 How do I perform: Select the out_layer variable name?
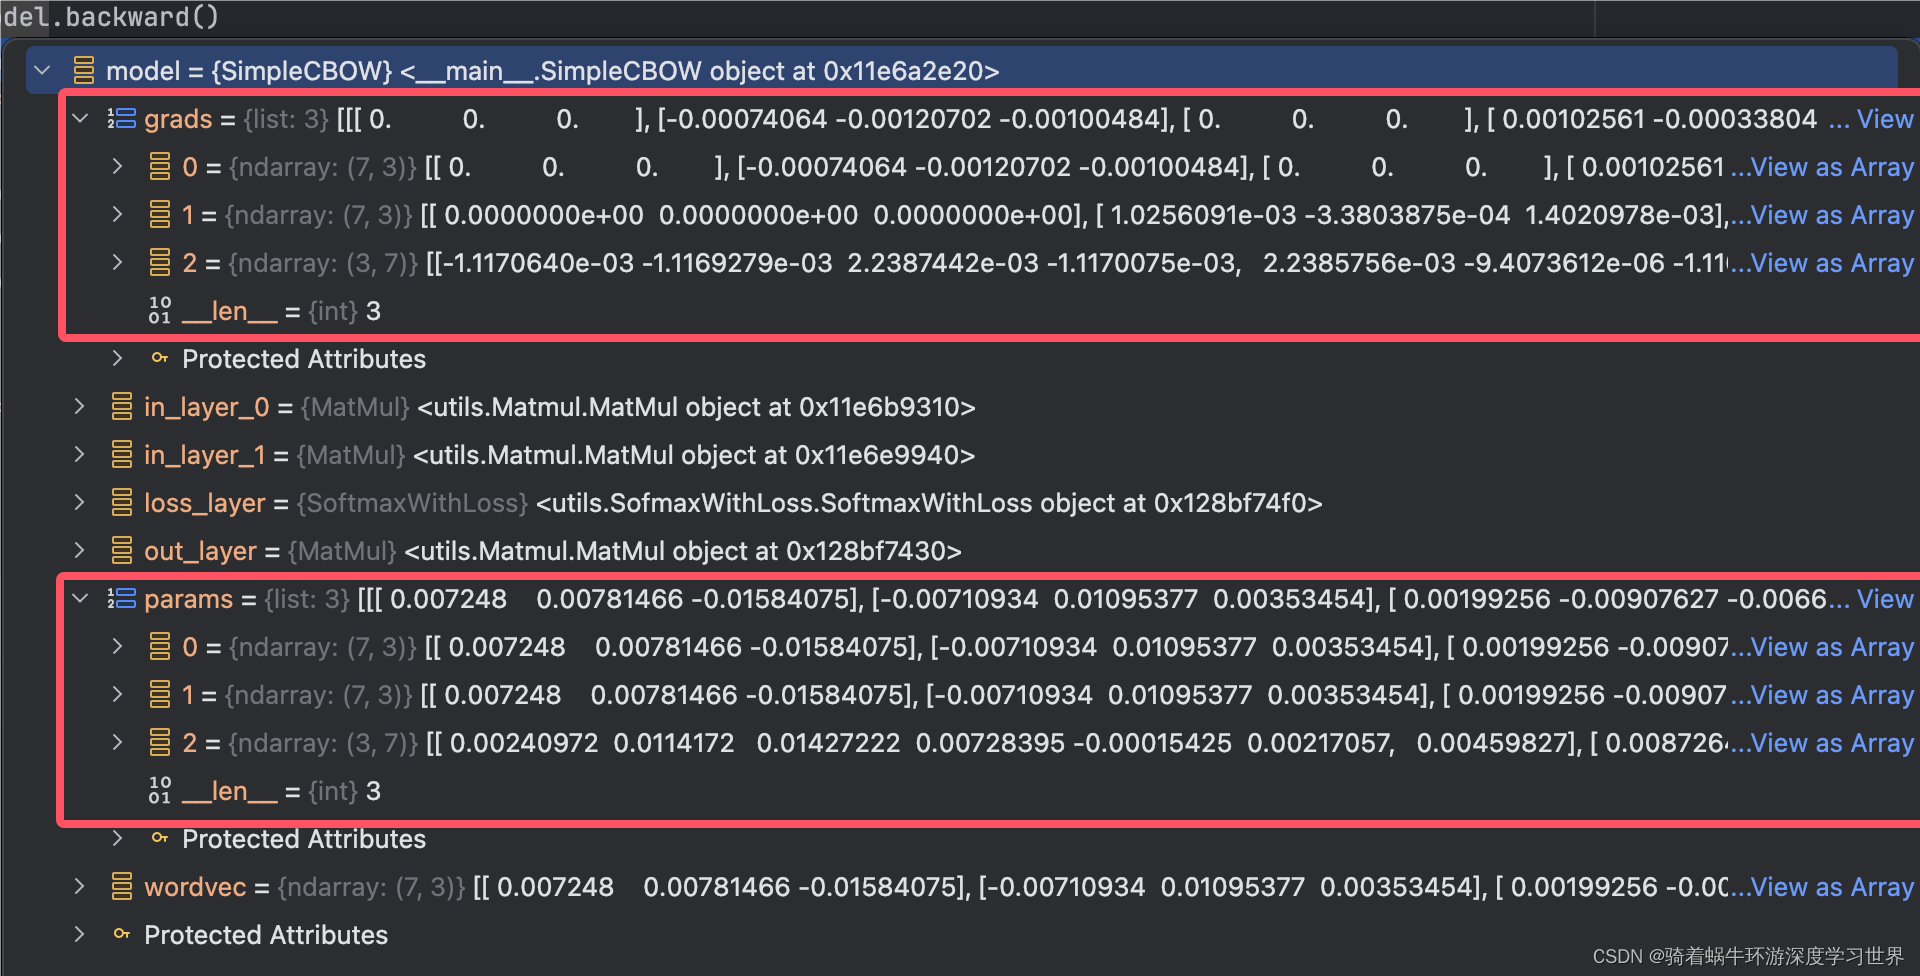200,551
